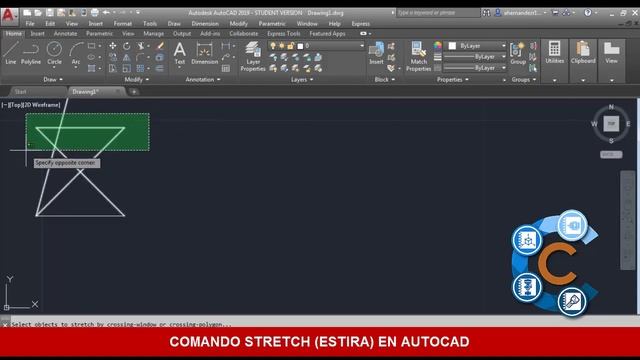Expand the Properties panel
The height and width of the screenshot is (360, 640).
click(453, 80)
